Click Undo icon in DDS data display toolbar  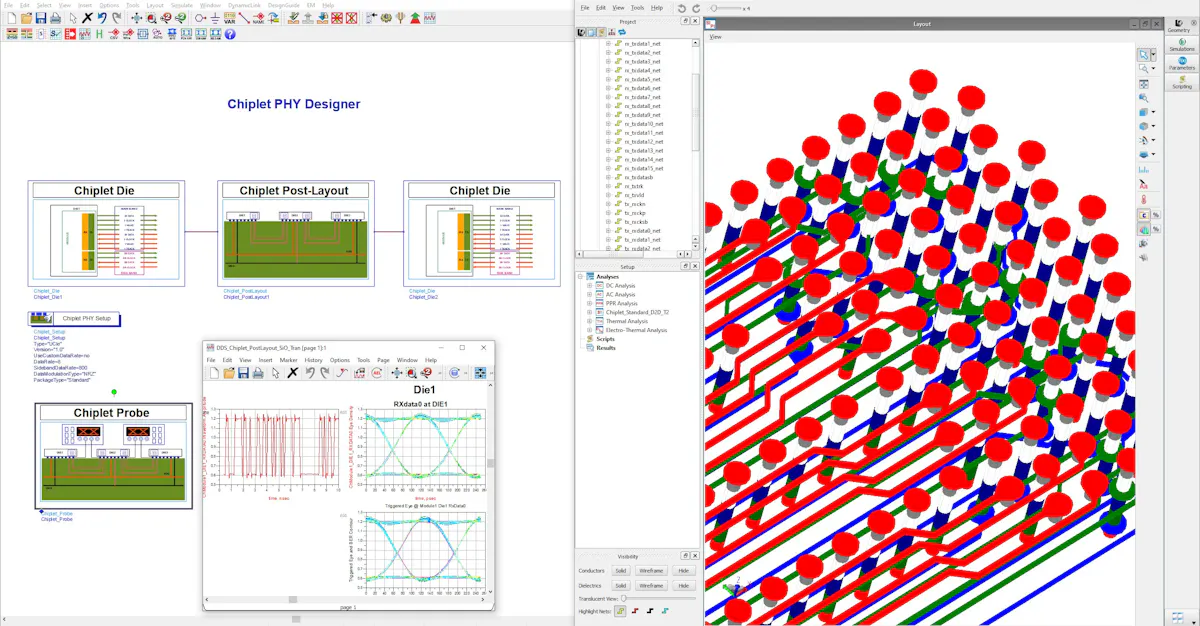310,373
